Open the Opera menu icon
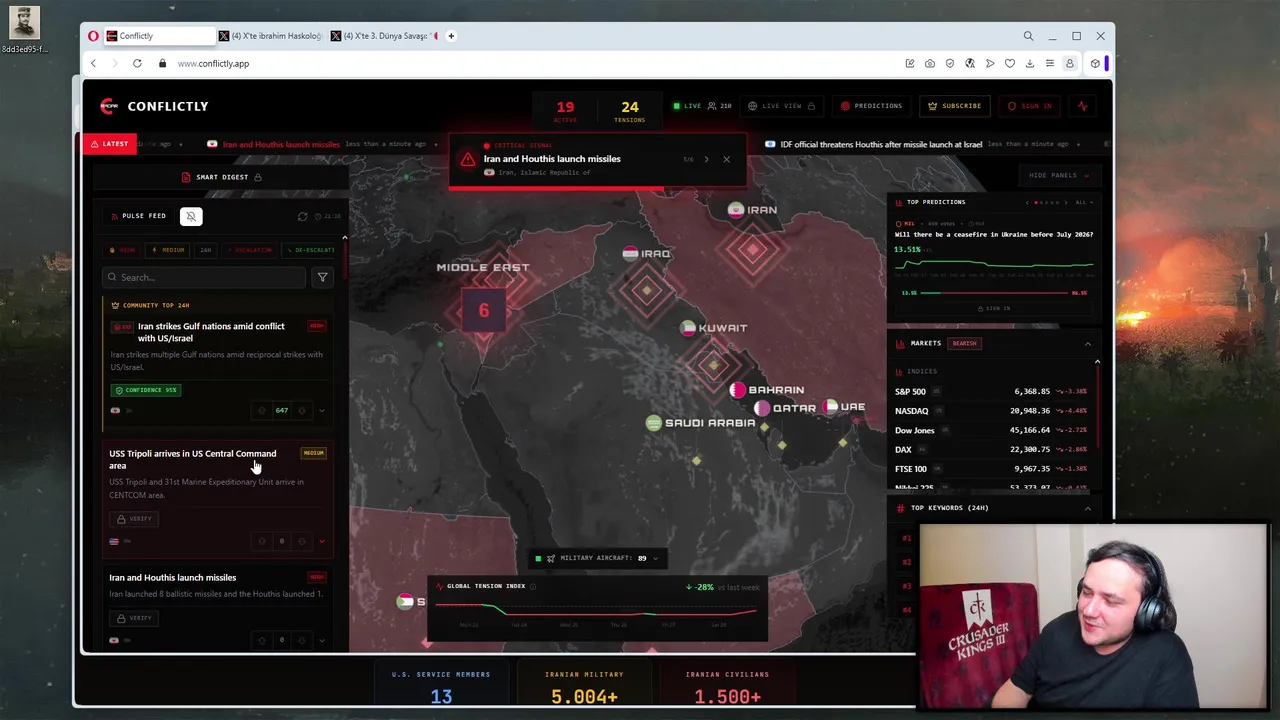 pyautogui.click(x=93, y=36)
